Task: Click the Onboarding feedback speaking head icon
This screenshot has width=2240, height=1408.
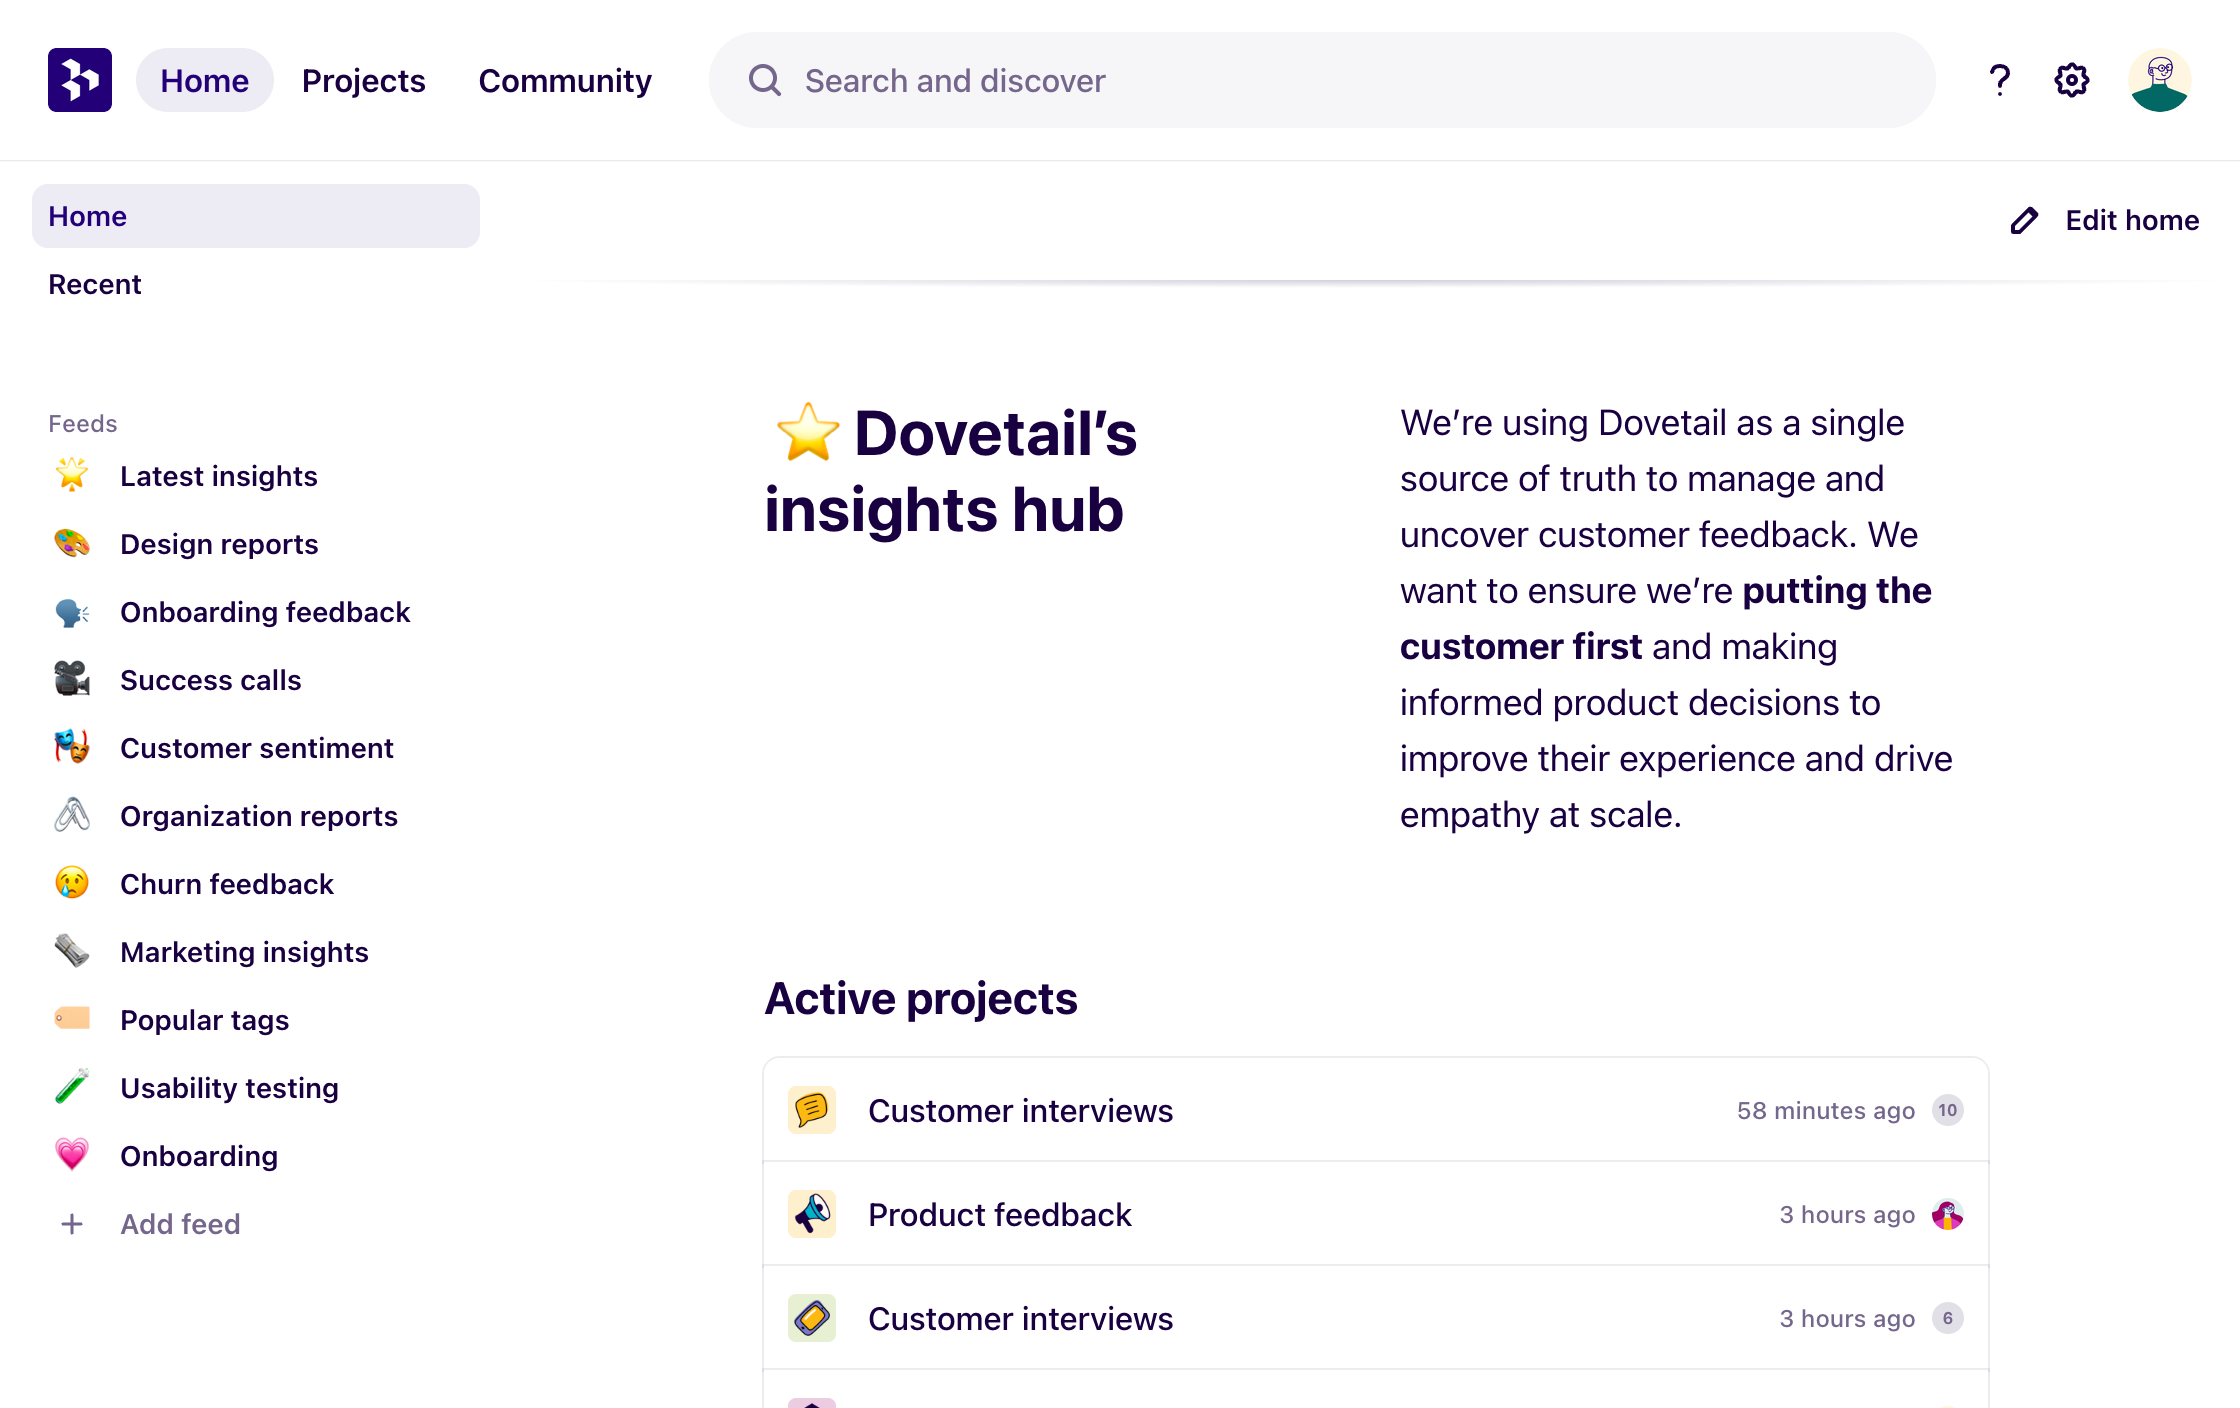Action: pyautogui.click(x=71, y=611)
